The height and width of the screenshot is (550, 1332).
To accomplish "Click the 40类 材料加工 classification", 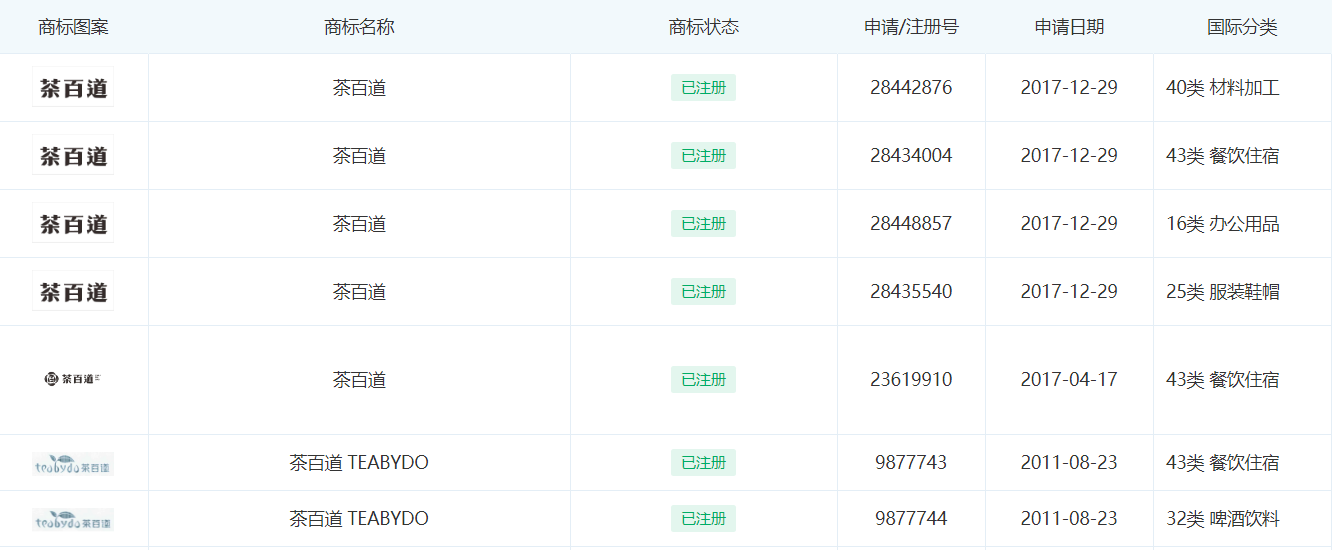I will point(1223,88).
